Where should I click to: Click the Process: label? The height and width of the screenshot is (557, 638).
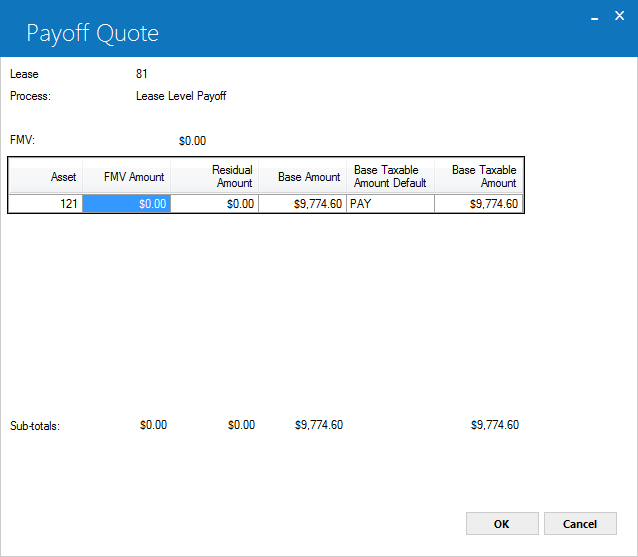point(30,96)
